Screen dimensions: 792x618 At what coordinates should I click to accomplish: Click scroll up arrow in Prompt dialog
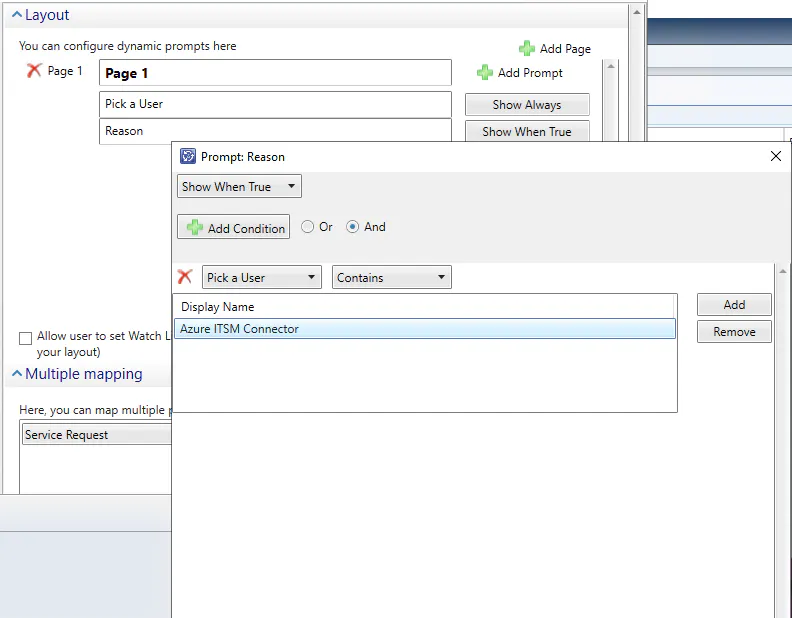783,271
